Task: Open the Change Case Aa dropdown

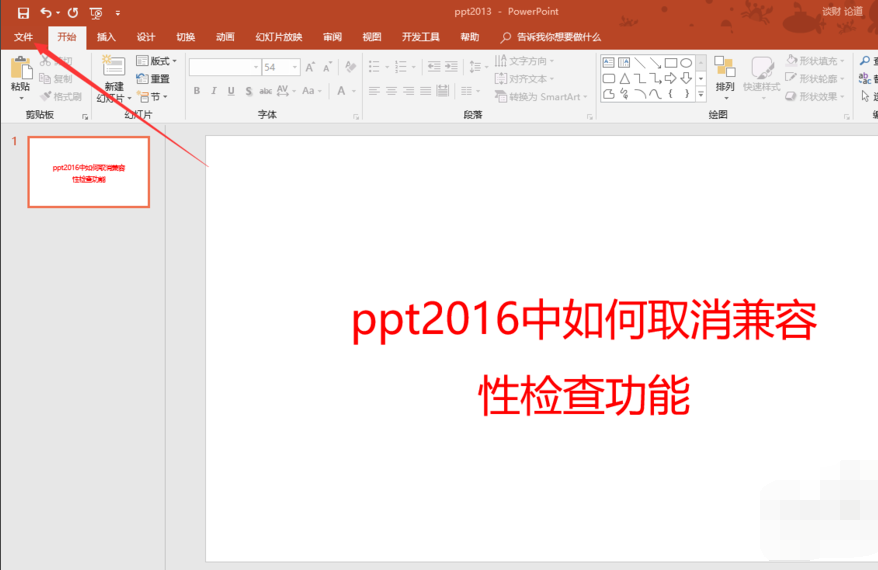Action: pos(311,91)
